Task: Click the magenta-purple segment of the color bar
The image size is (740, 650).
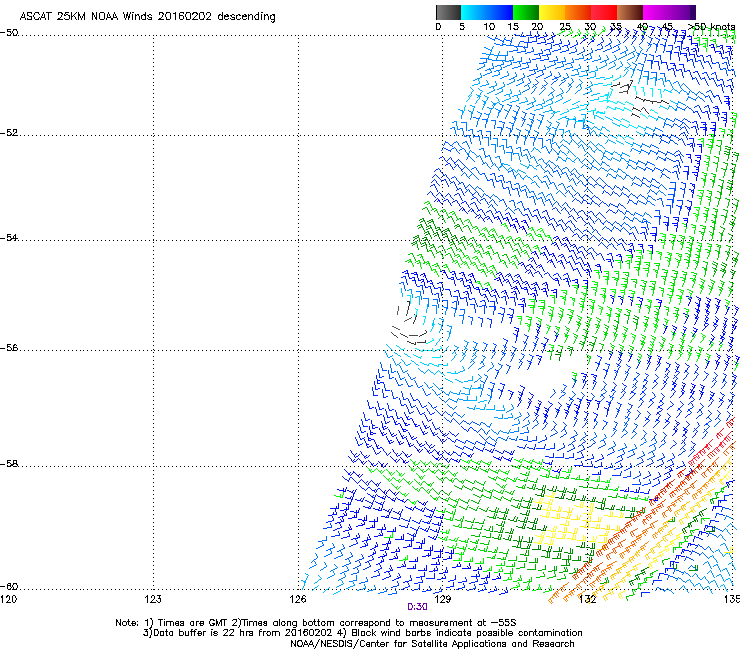Action: click(x=669, y=12)
